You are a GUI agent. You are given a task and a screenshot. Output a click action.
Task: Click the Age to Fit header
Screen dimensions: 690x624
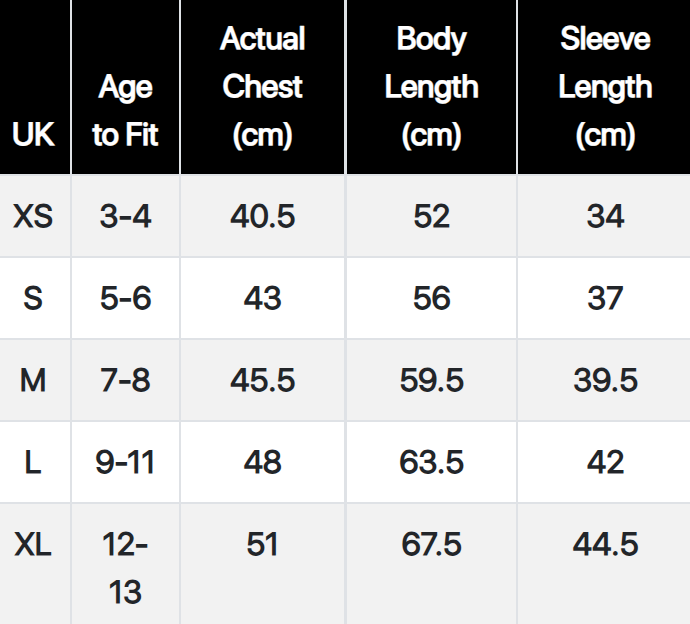(125, 111)
